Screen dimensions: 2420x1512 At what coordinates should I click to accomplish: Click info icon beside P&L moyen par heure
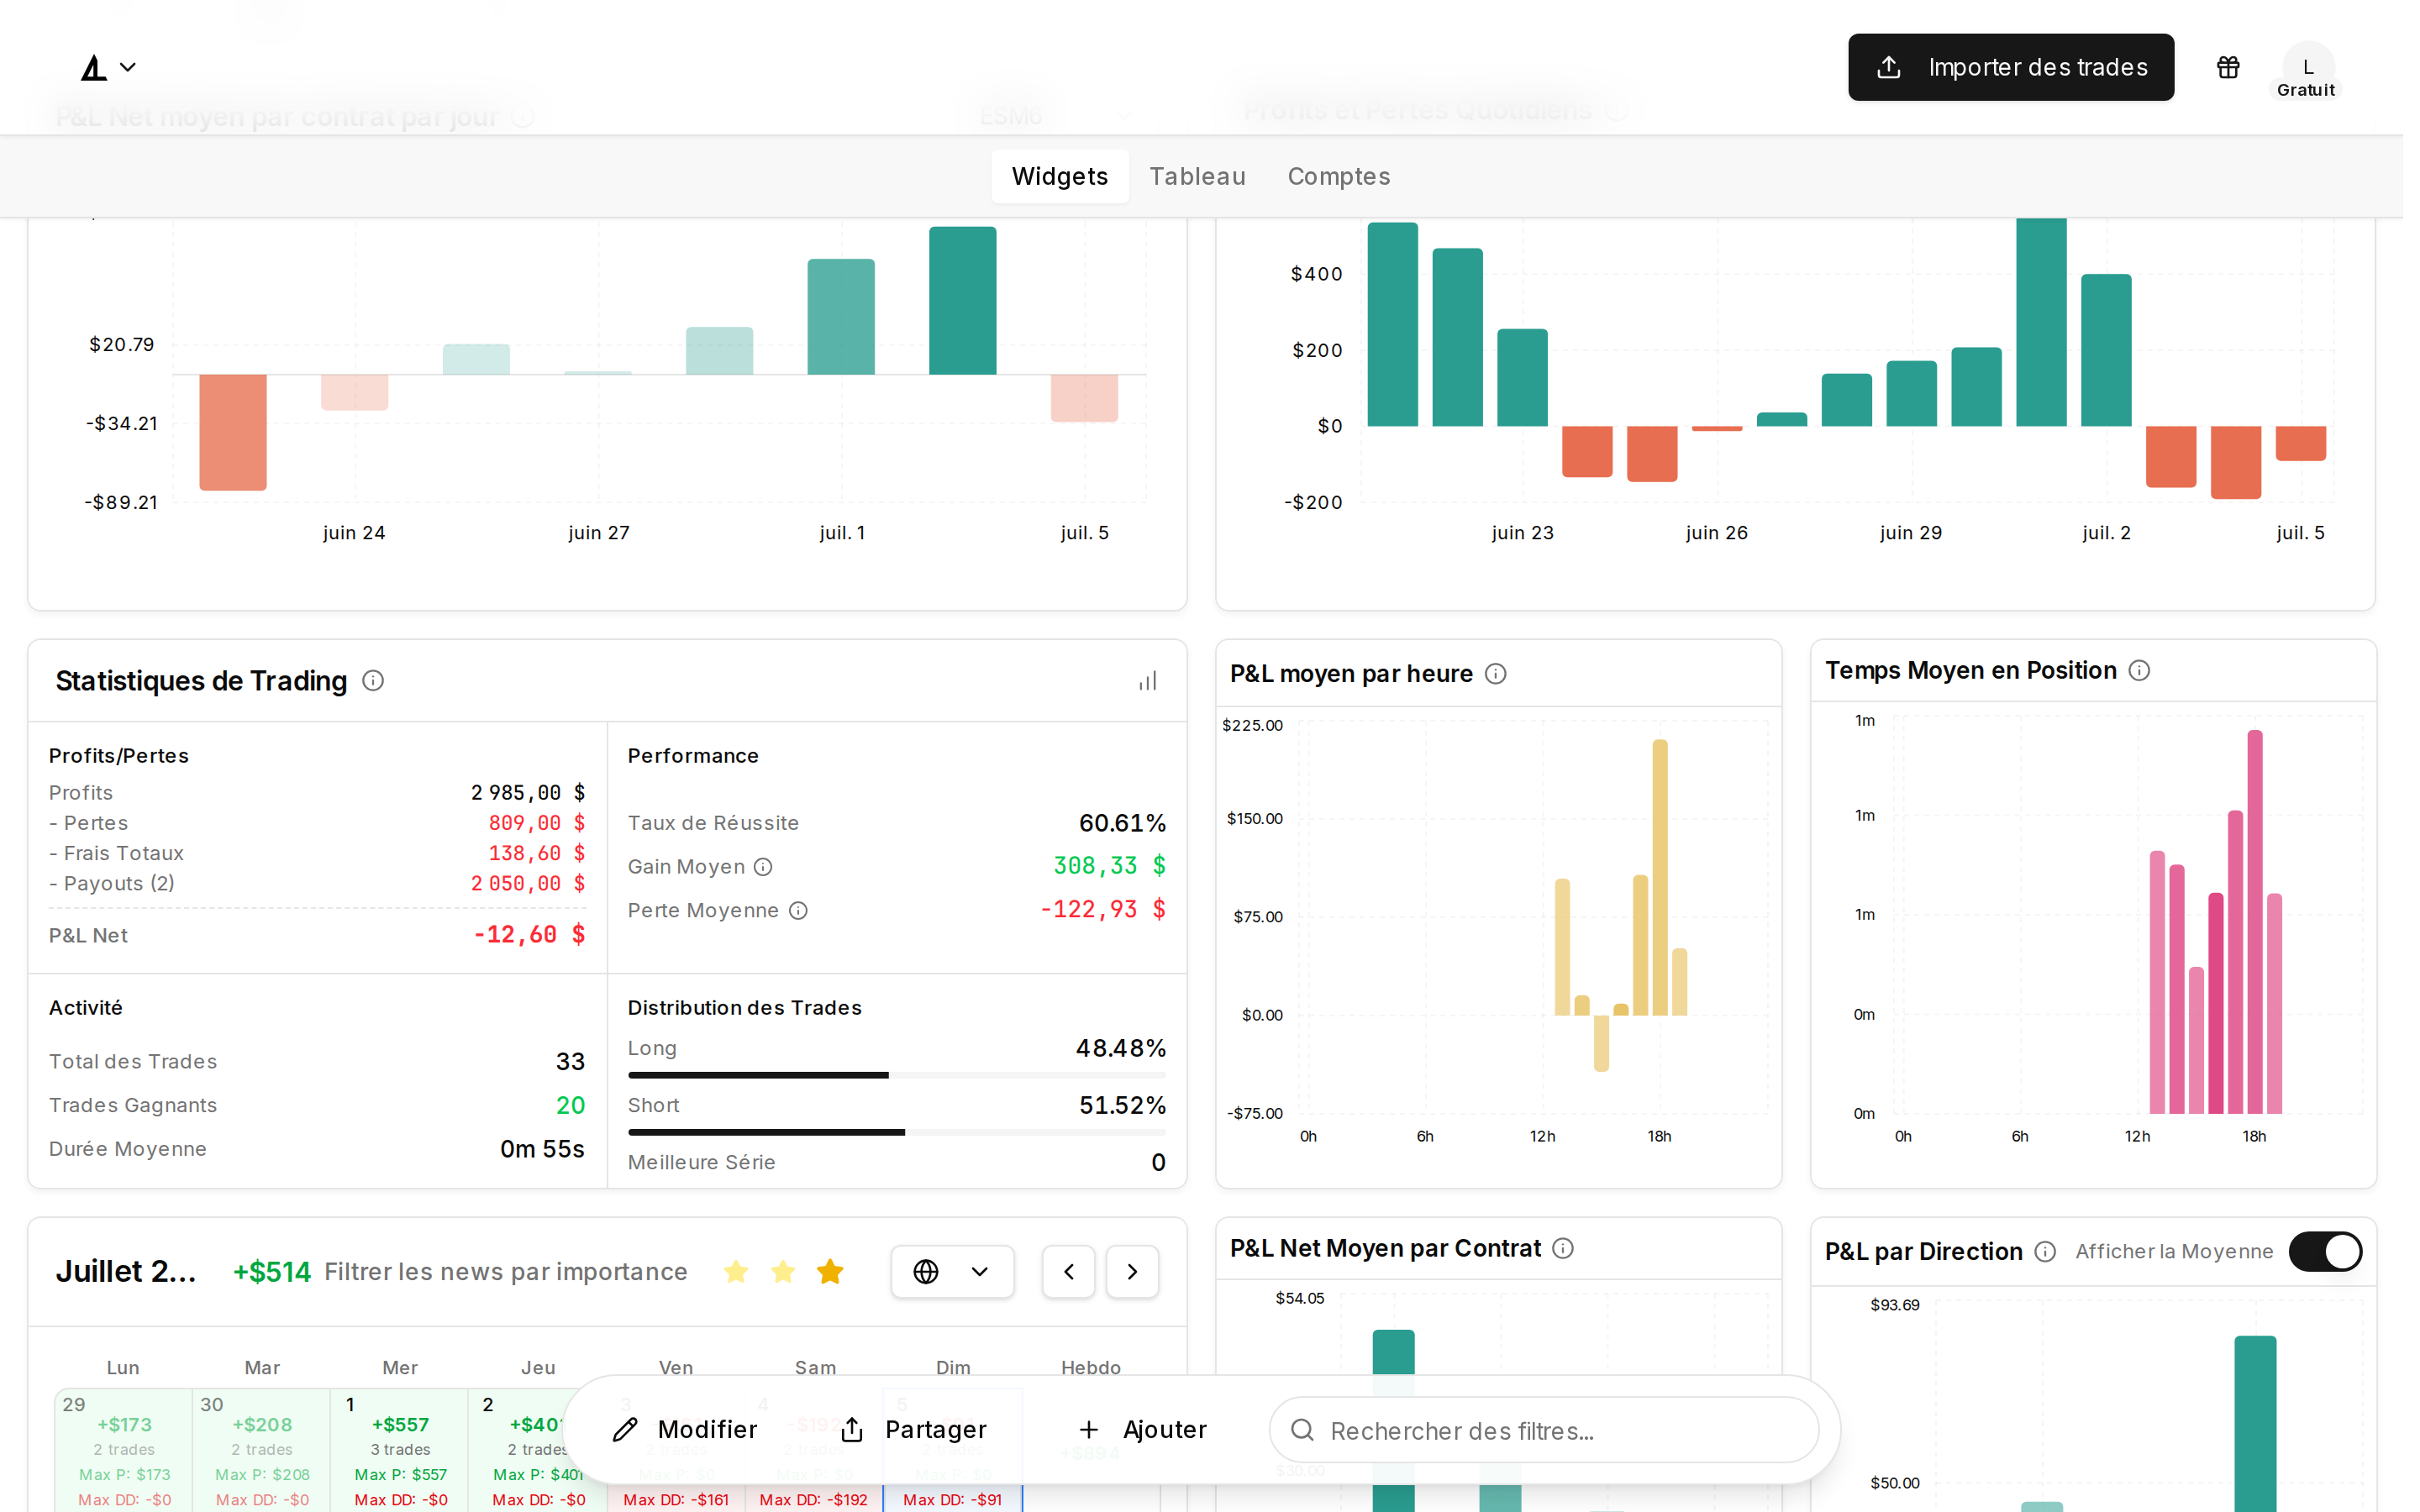(1495, 674)
